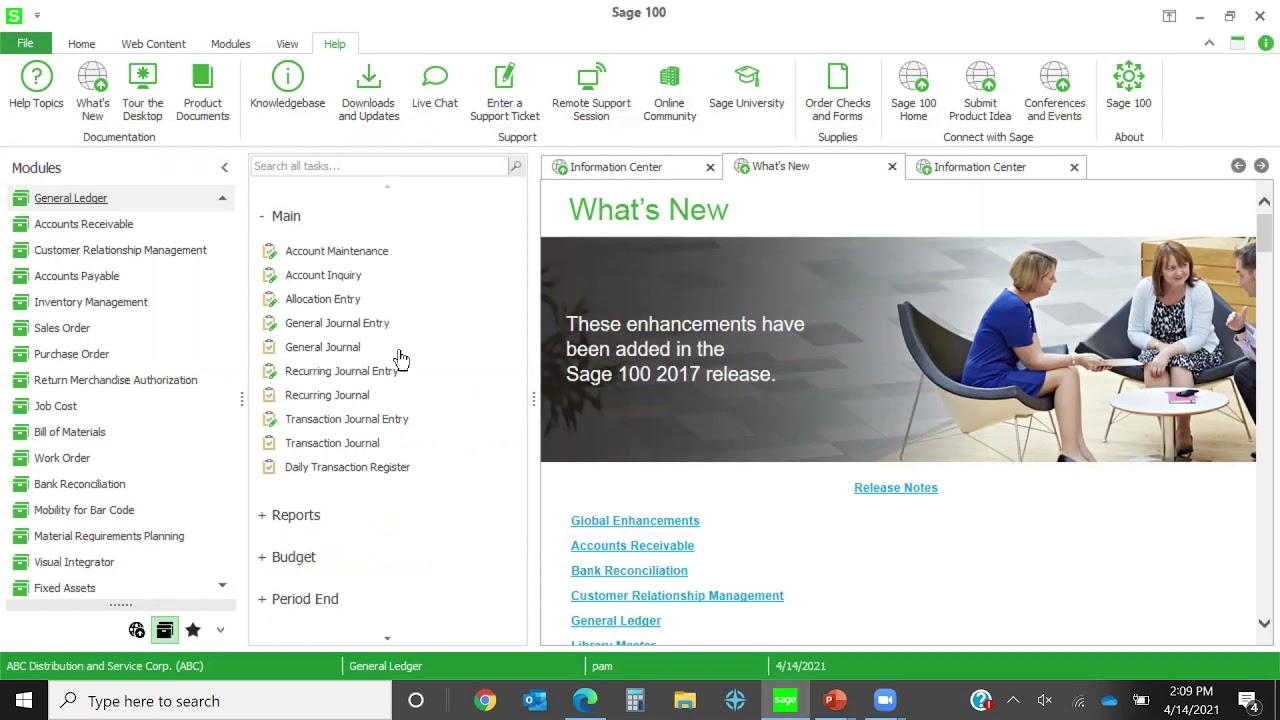
Task: Expand the Budget task group
Action: pyautogui.click(x=262, y=557)
